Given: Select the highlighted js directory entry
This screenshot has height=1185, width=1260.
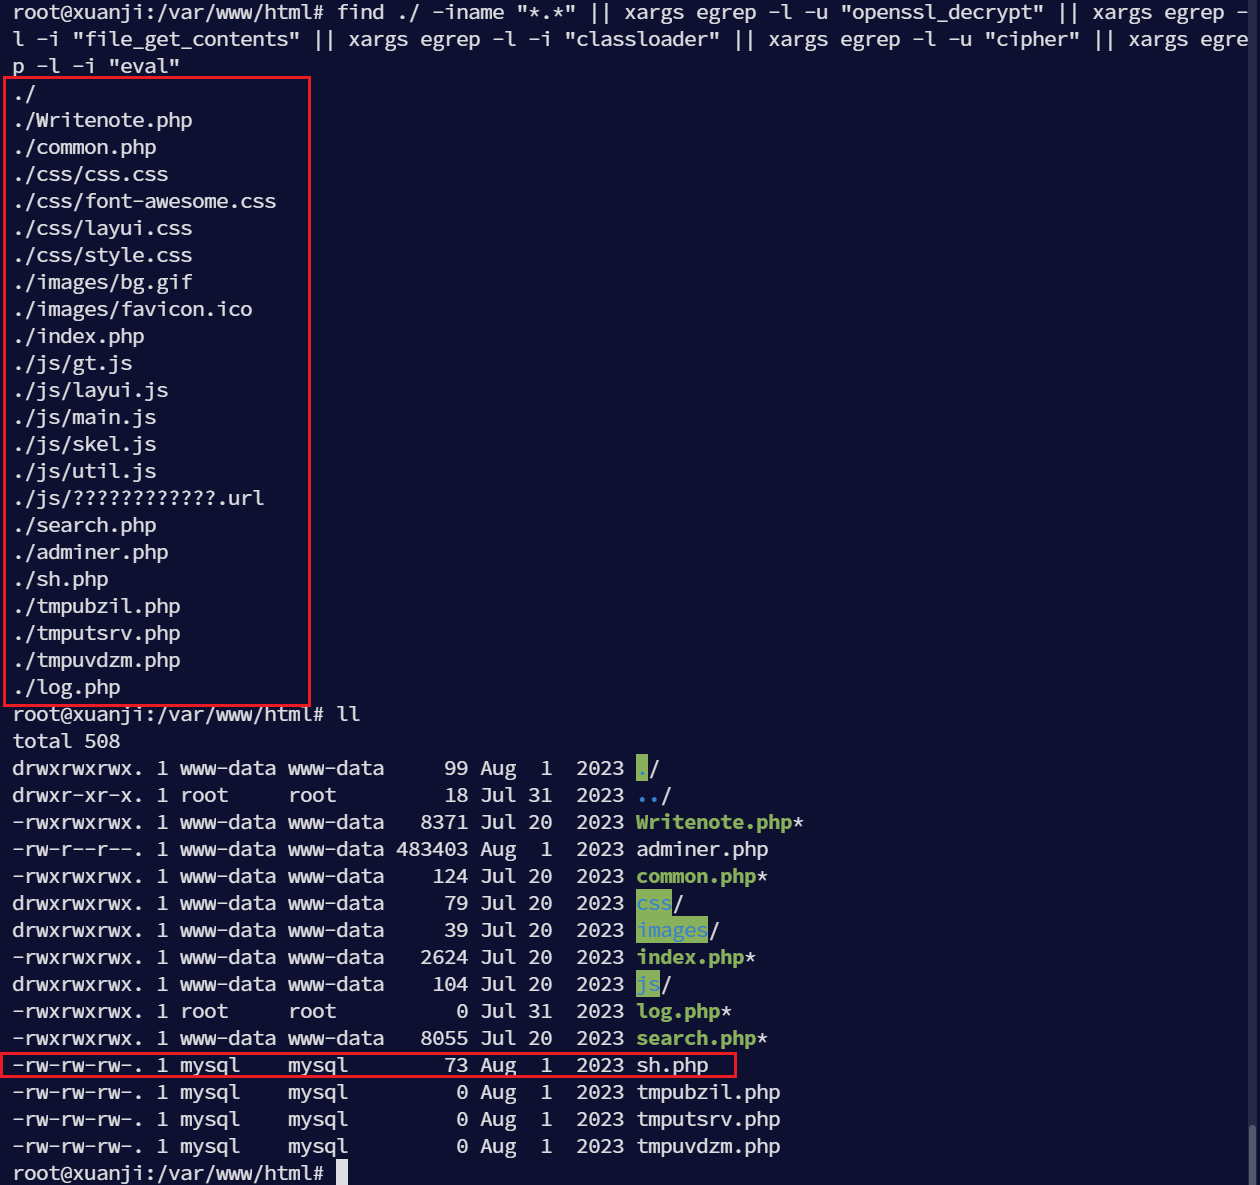Looking at the screenshot, I should (x=648, y=984).
